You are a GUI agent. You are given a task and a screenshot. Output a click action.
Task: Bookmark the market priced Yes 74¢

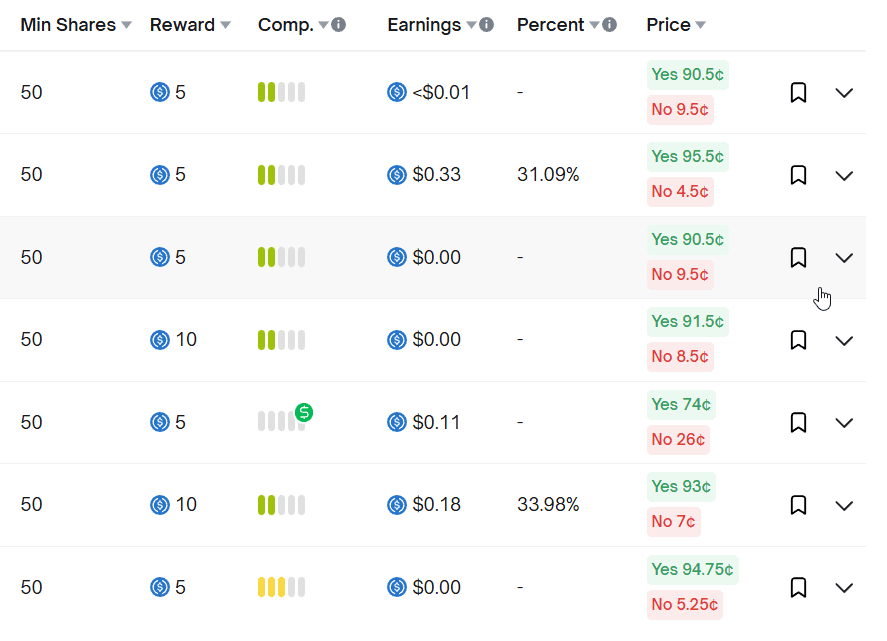[798, 423]
